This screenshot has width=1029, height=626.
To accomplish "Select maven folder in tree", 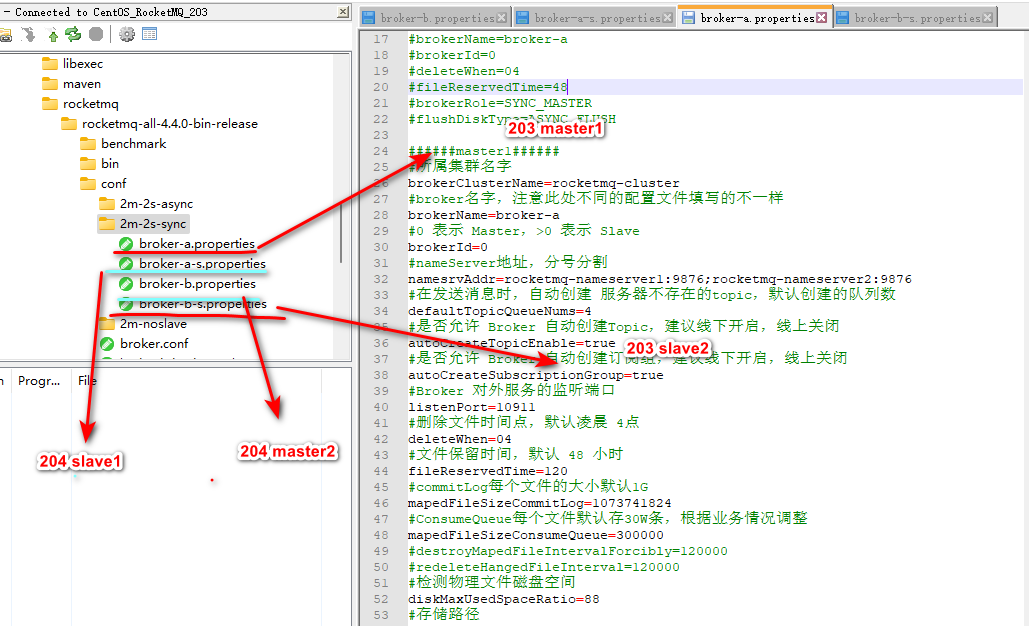I will tap(82, 84).
